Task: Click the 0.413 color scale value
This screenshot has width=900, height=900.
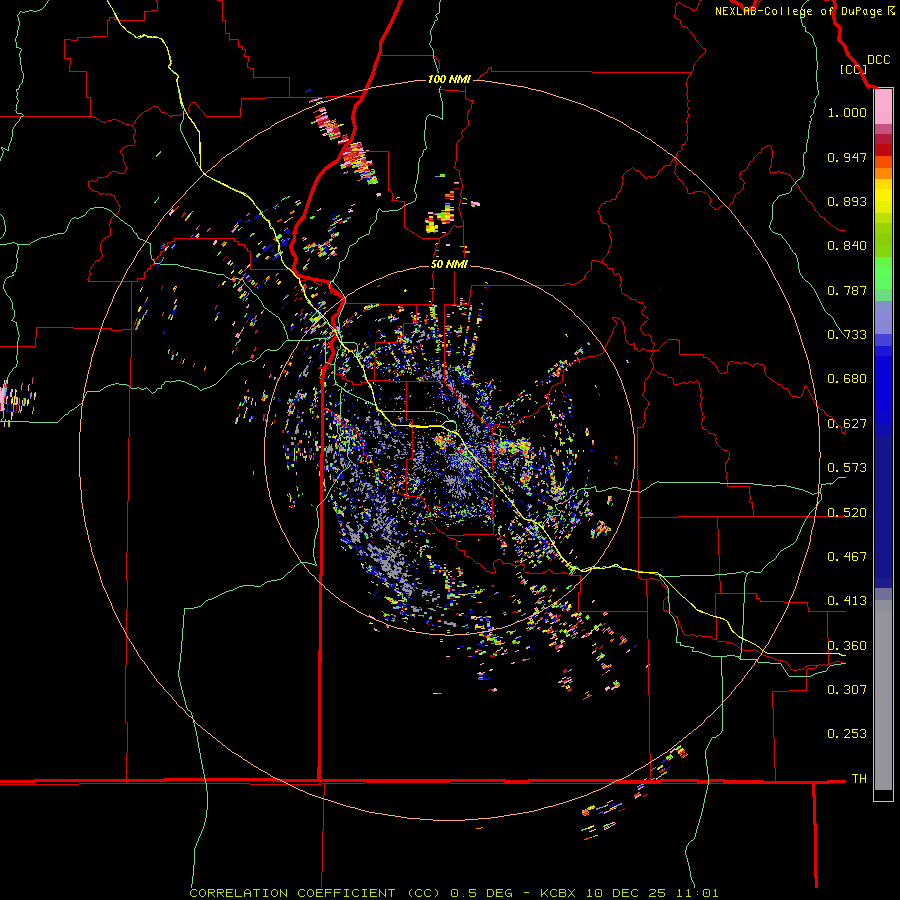Action: coord(847,601)
